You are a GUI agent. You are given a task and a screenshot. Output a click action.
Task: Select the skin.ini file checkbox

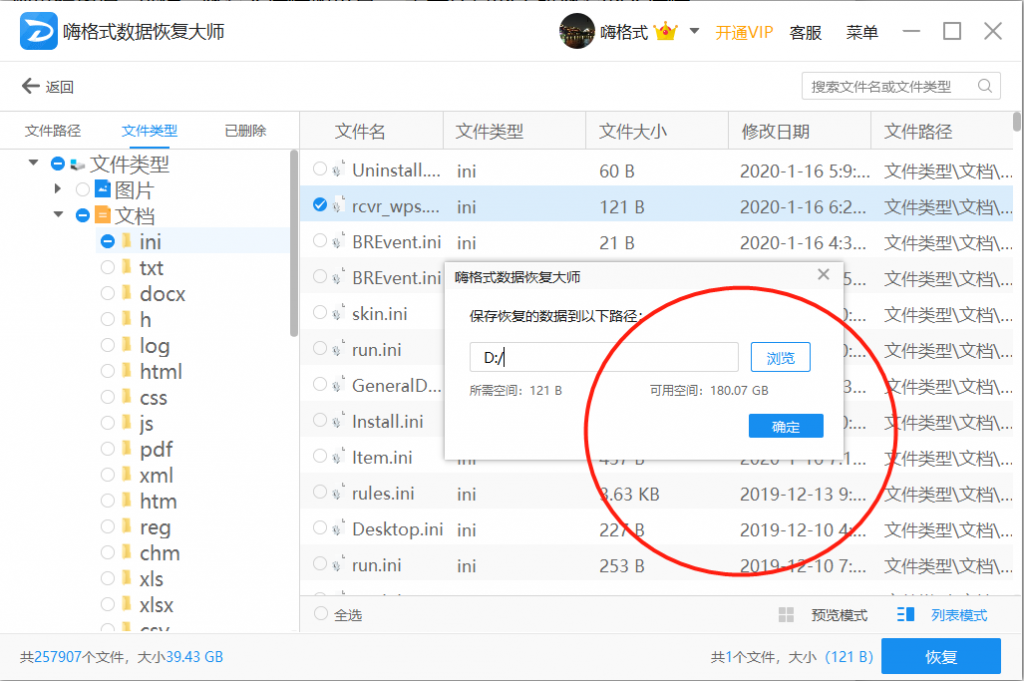tap(319, 313)
